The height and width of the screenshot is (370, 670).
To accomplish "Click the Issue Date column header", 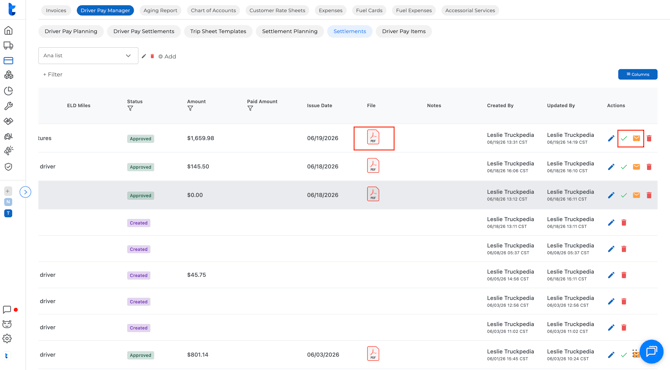I will point(319,106).
